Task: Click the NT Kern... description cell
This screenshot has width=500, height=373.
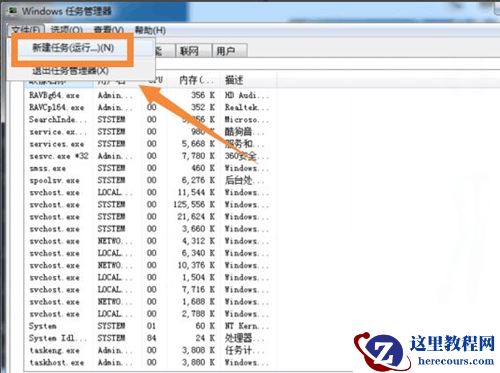Action: click(246, 326)
